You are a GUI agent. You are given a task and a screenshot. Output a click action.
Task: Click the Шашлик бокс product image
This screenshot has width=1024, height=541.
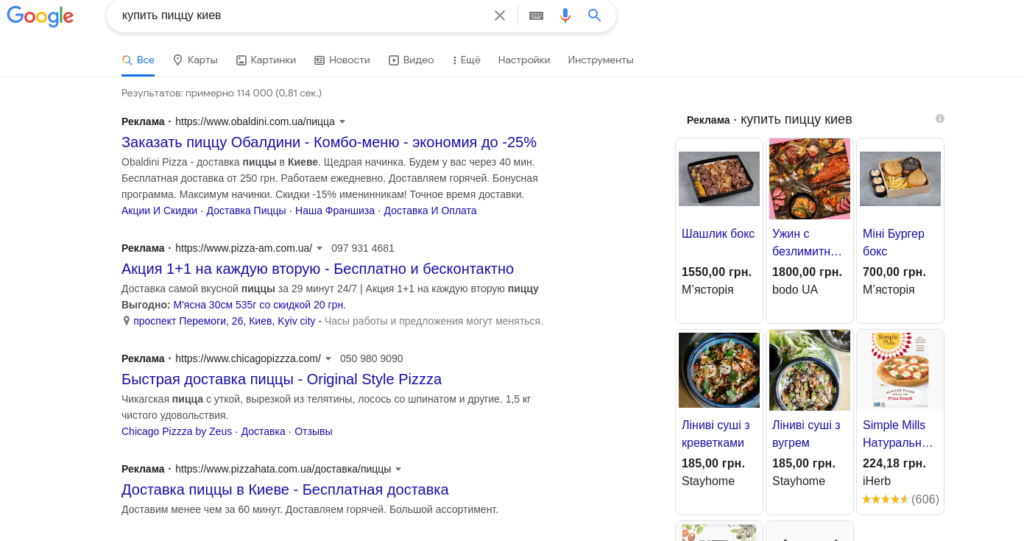point(719,178)
